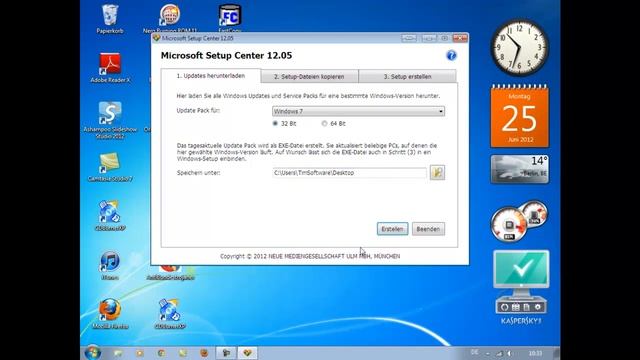Click the Setup Center heart taskbar button
This screenshot has width=640, height=360.
coord(247,353)
